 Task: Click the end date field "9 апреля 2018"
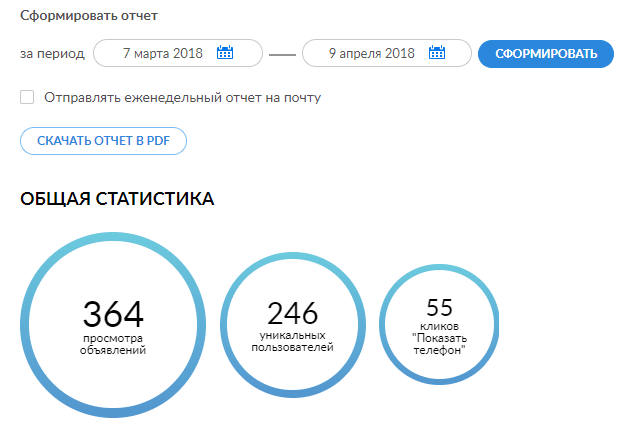click(x=371, y=53)
